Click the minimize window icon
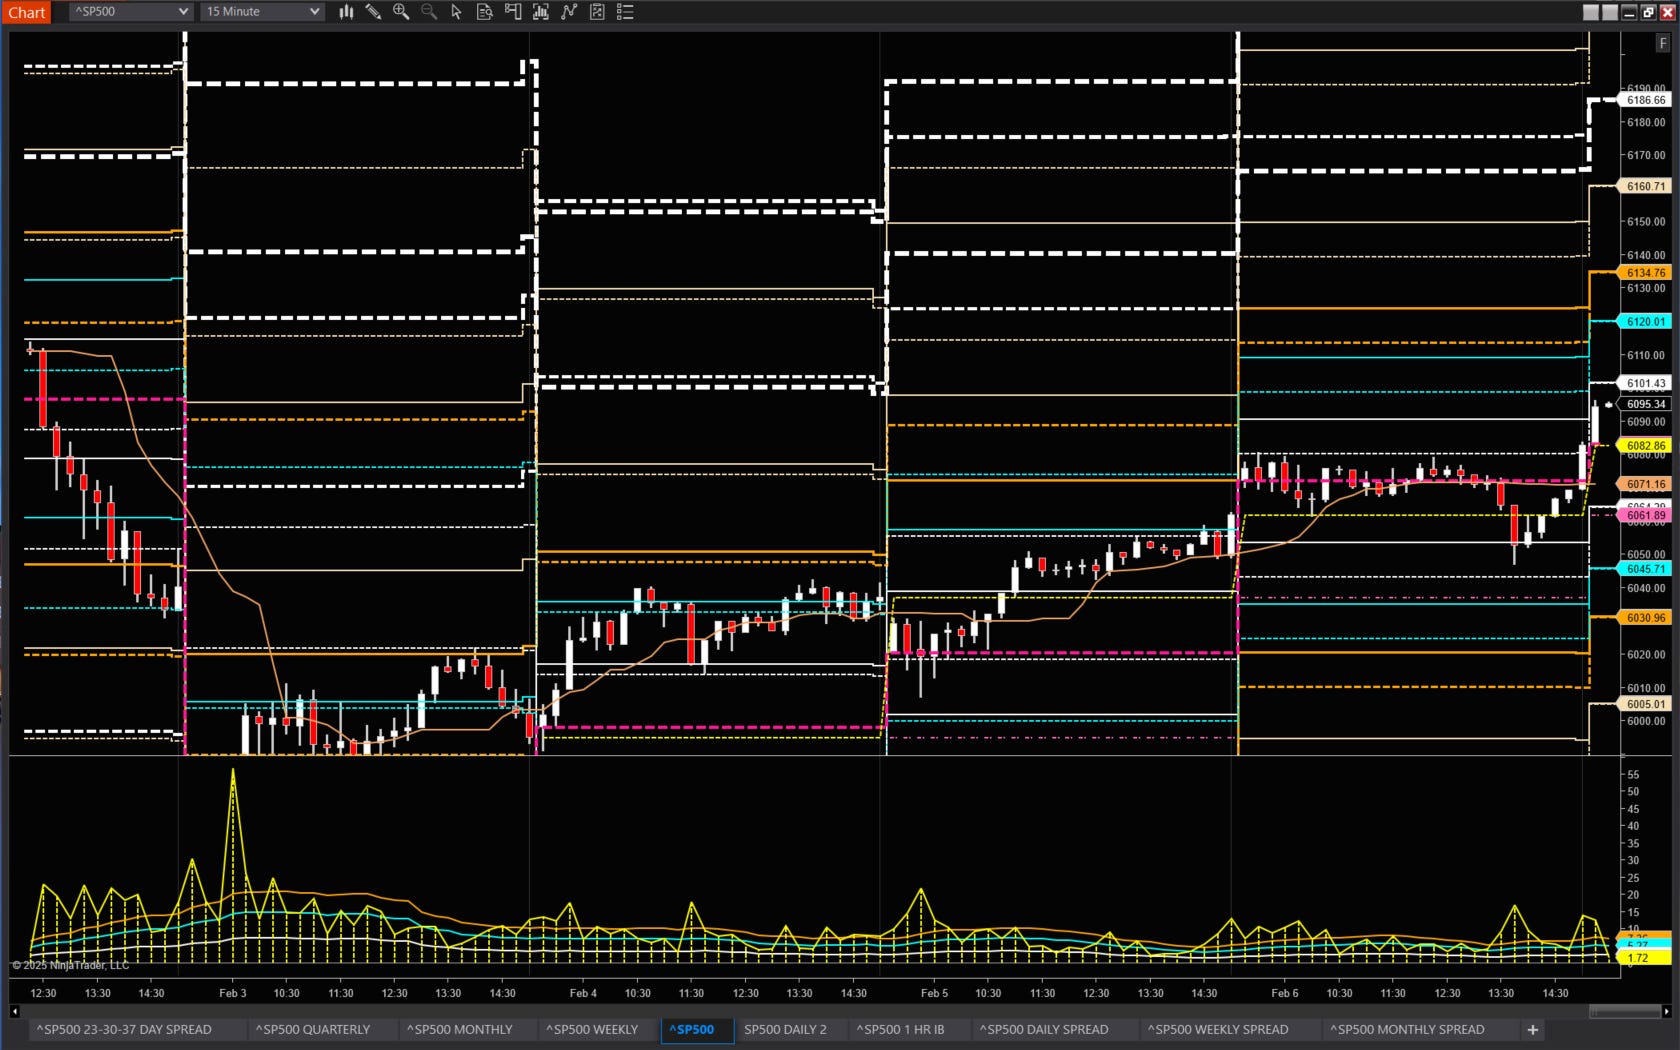The height and width of the screenshot is (1050, 1680). click(1629, 12)
